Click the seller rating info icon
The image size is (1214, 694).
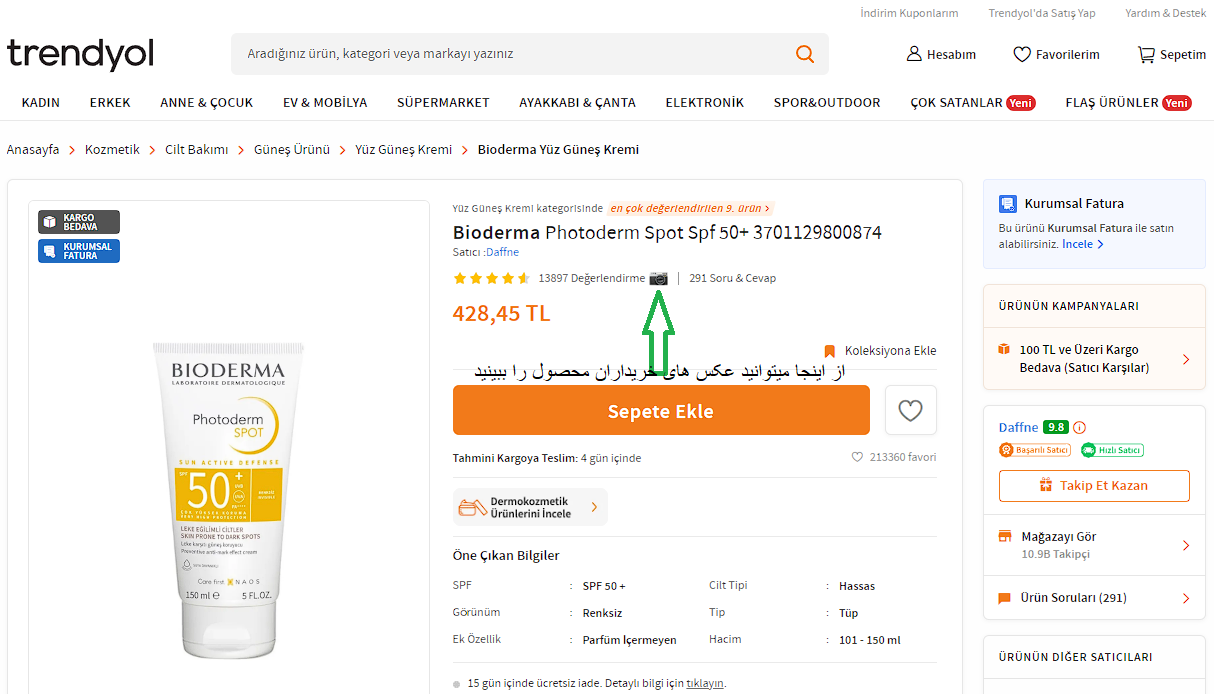coord(1079,427)
